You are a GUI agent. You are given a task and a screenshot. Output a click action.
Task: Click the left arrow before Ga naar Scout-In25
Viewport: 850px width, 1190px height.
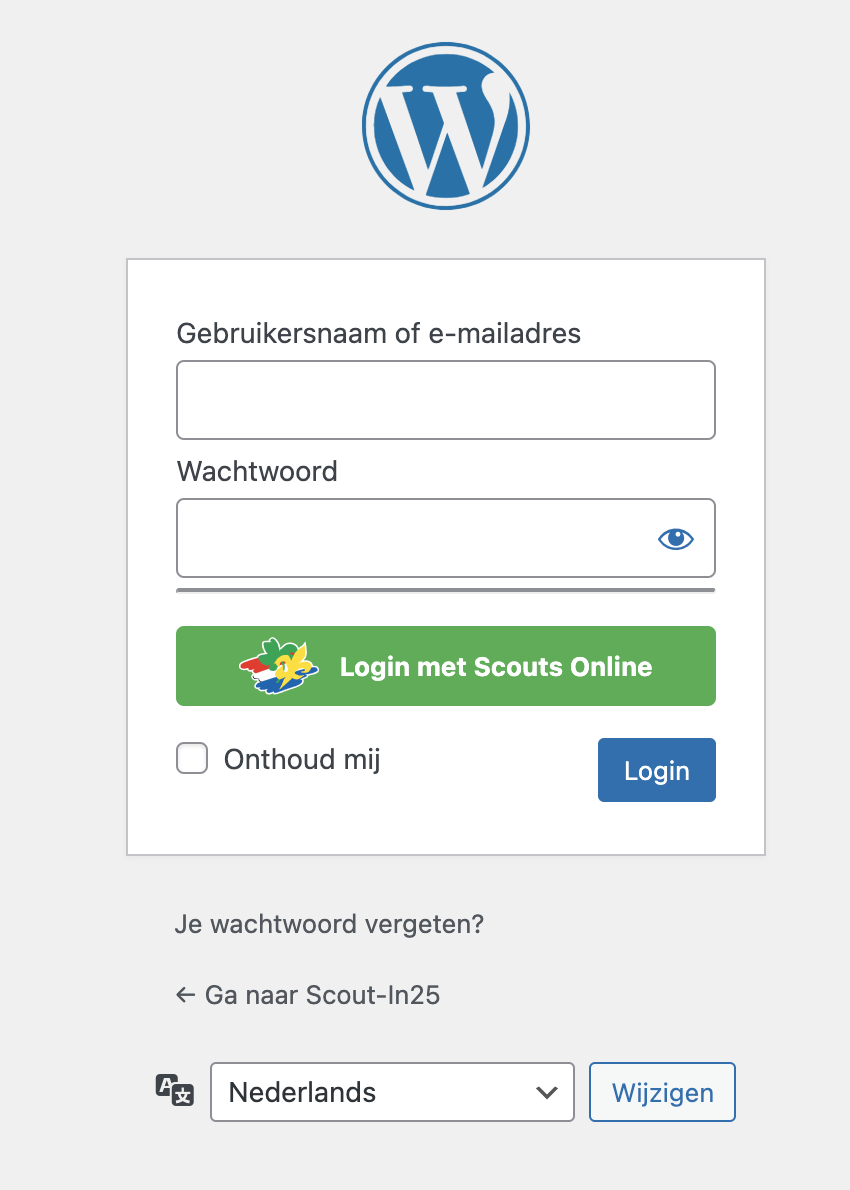click(185, 995)
